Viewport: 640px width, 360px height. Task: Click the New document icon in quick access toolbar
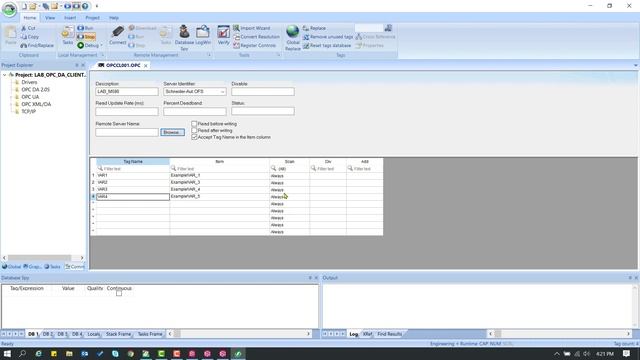click(x=24, y=6)
